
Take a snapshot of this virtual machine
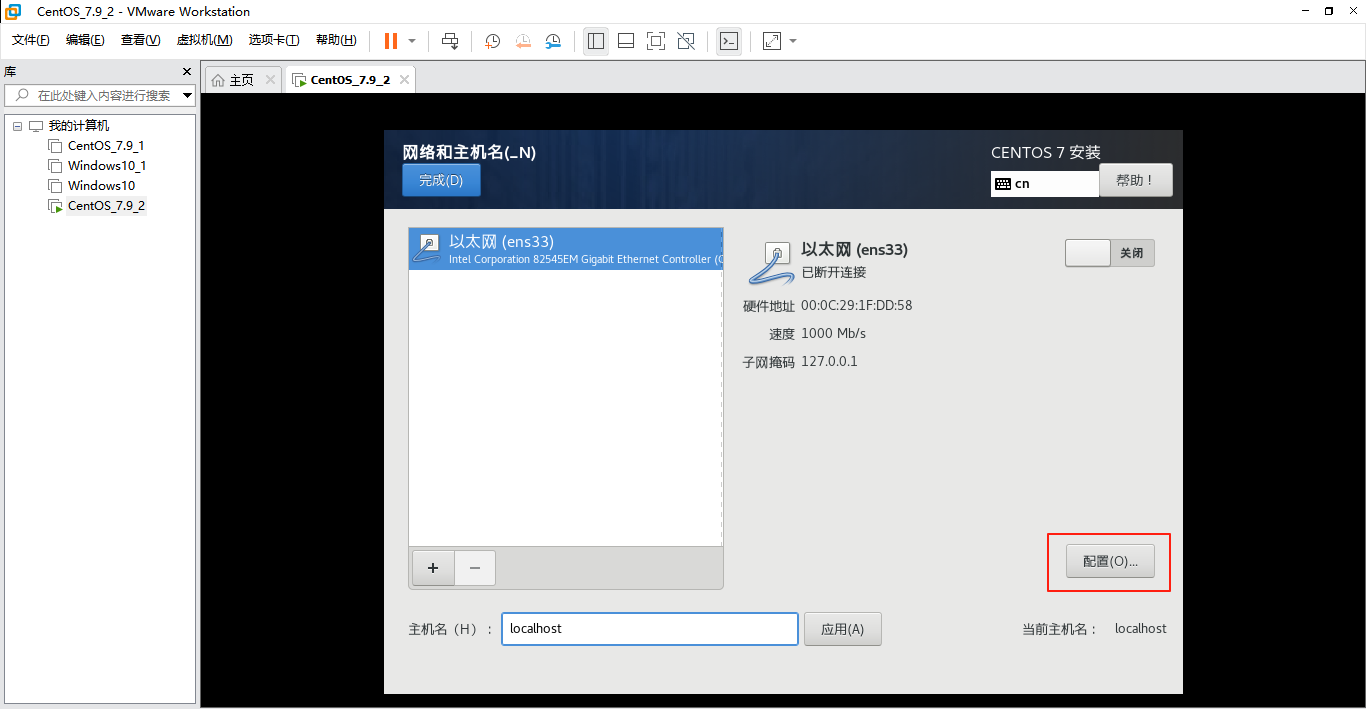[x=493, y=41]
